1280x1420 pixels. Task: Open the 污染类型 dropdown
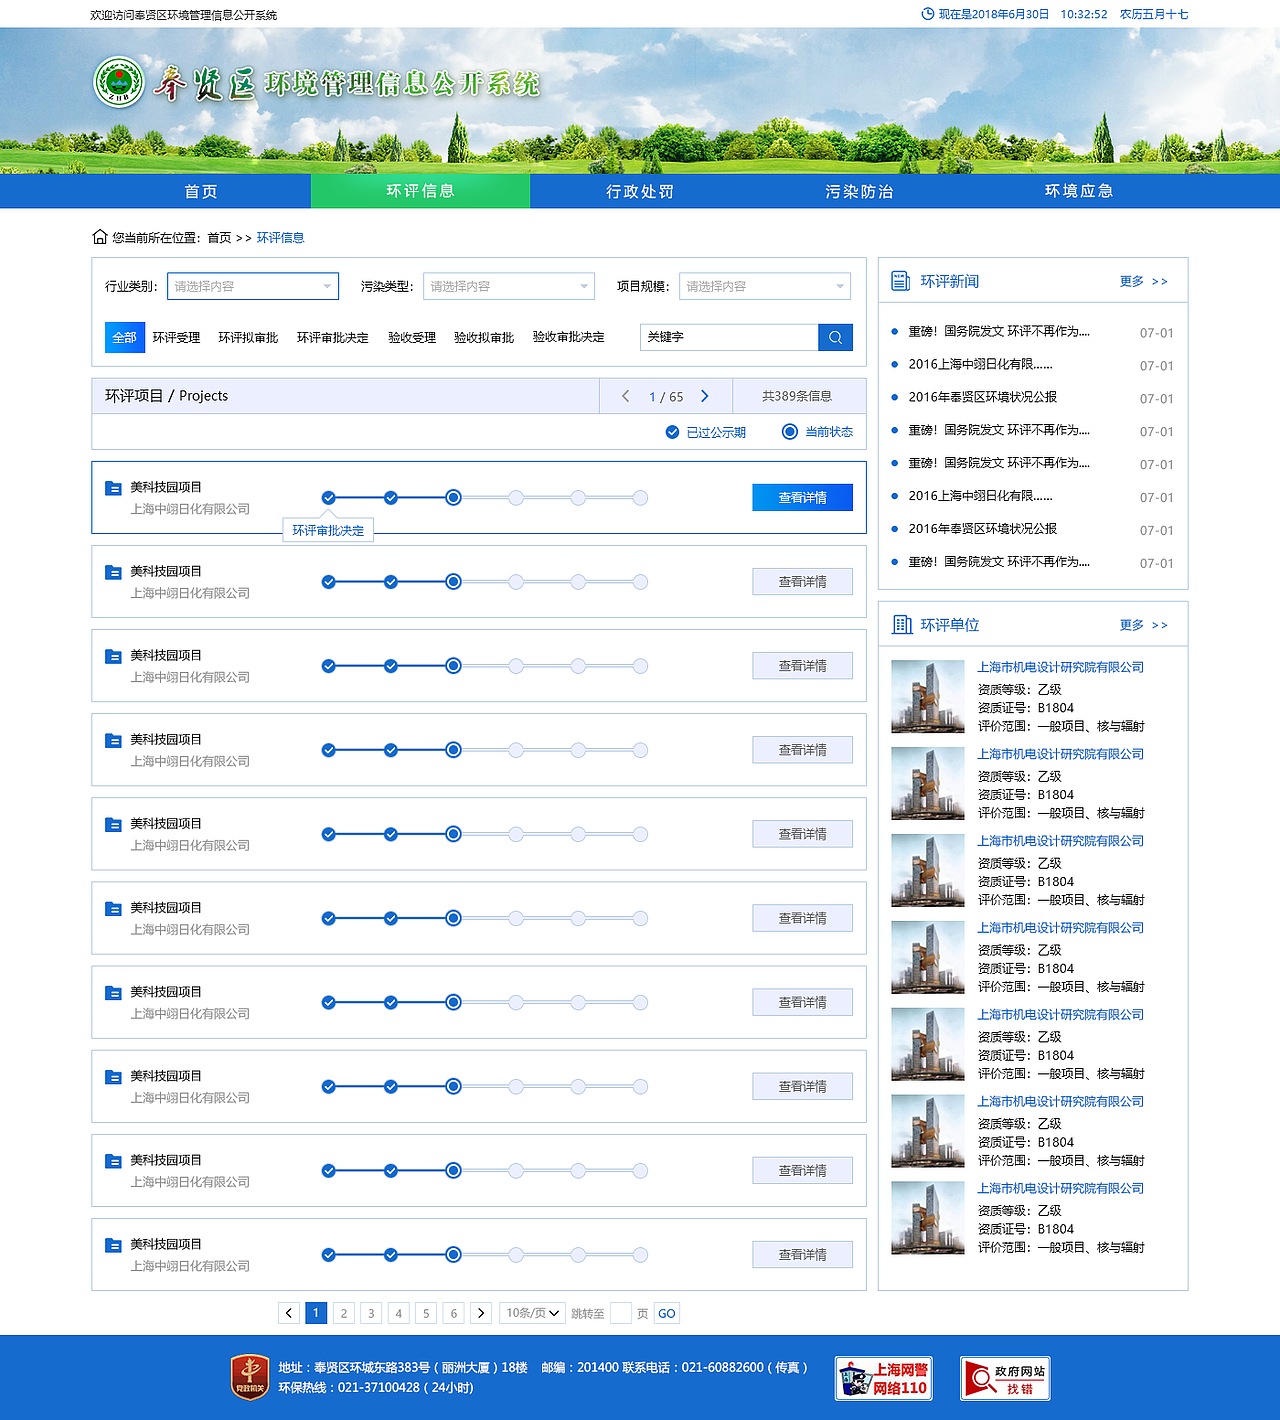[509, 286]
